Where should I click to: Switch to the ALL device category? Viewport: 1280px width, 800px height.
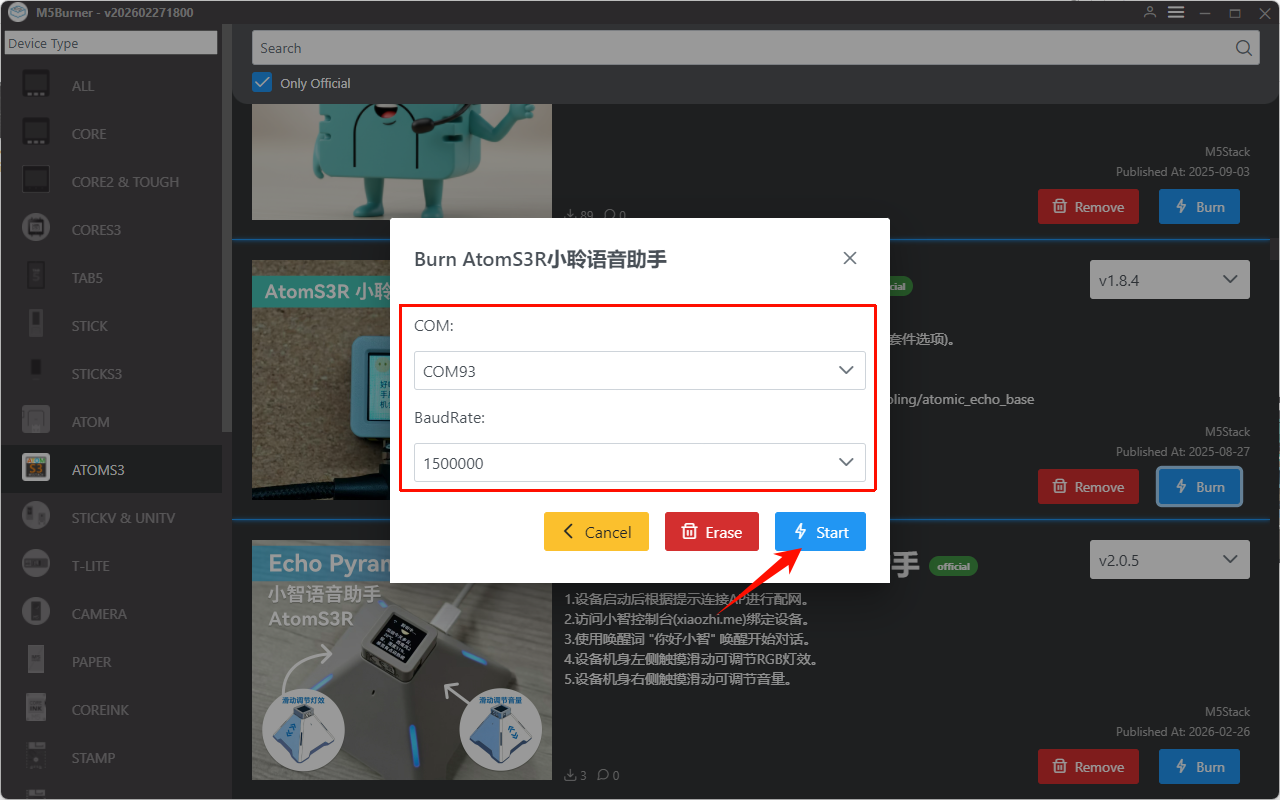click(83, 86)
